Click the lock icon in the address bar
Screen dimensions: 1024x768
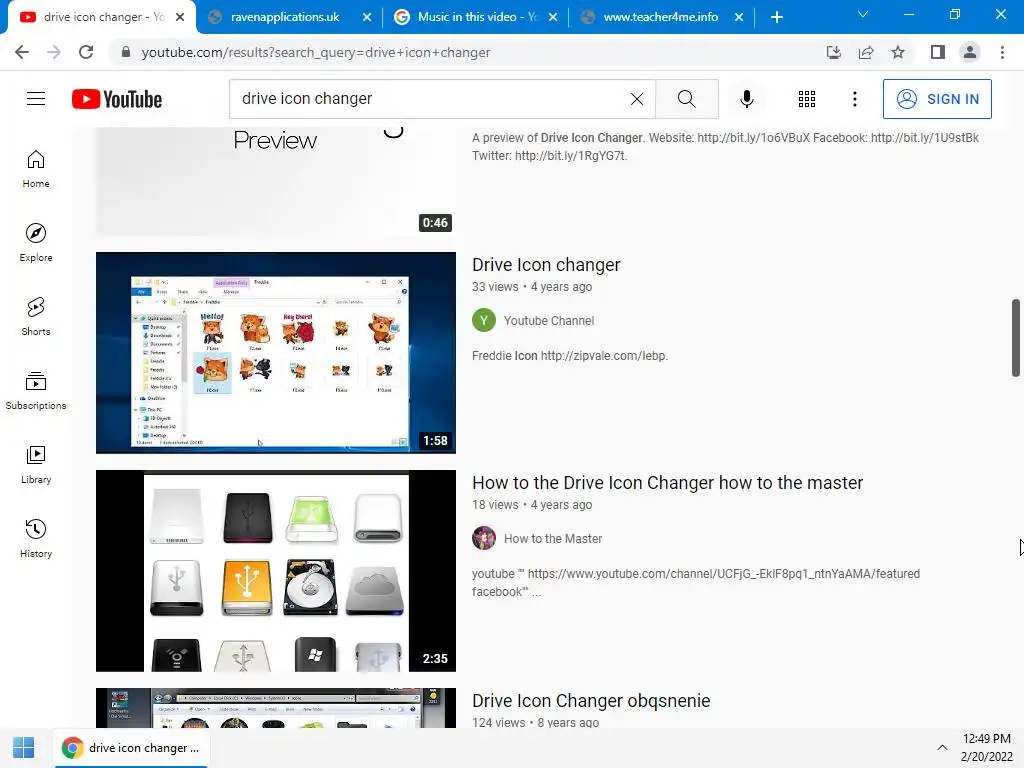point(126,52)
